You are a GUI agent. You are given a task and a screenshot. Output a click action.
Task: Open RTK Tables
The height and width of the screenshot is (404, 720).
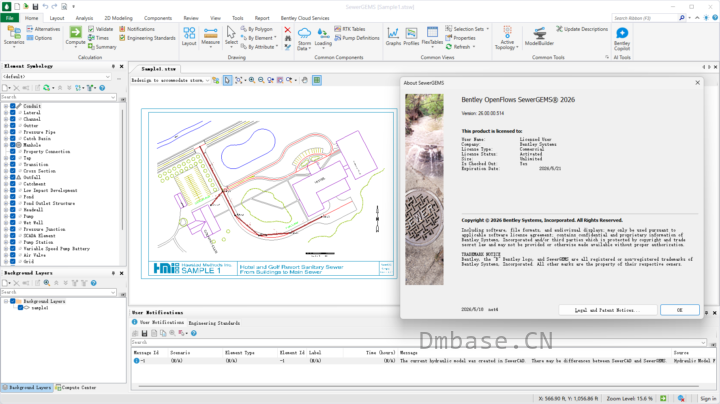(350, 29)
